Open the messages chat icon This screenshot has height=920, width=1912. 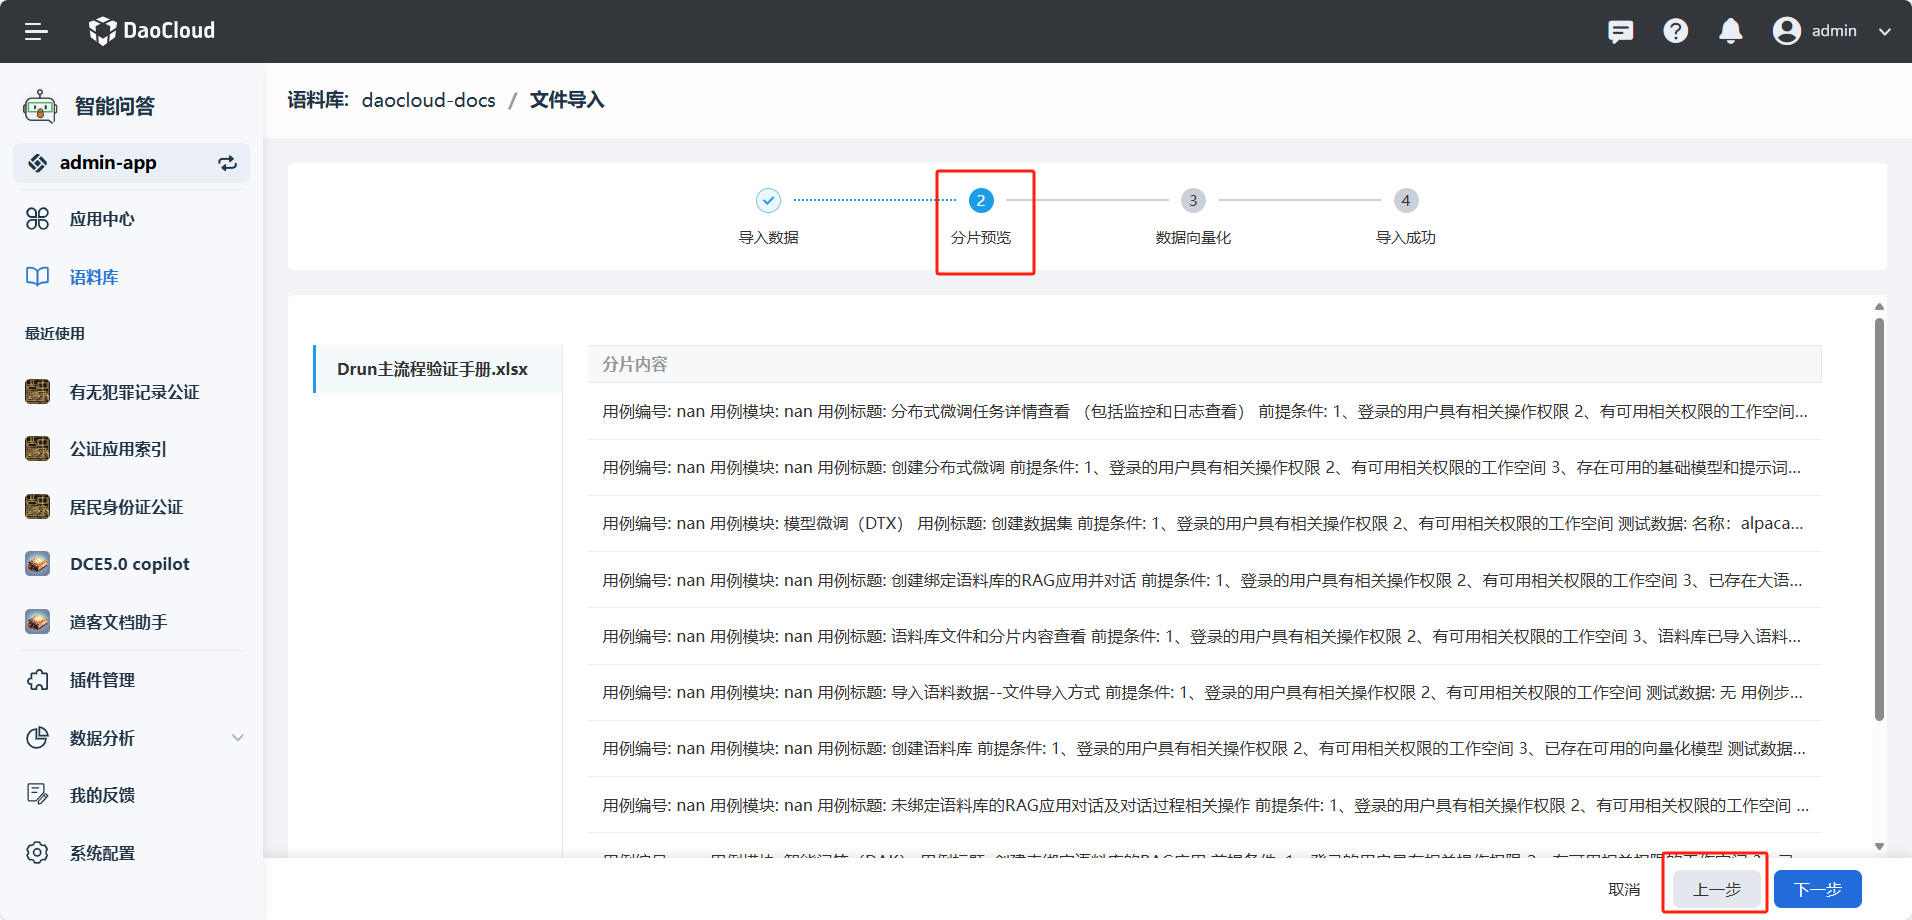[1620, 31]
